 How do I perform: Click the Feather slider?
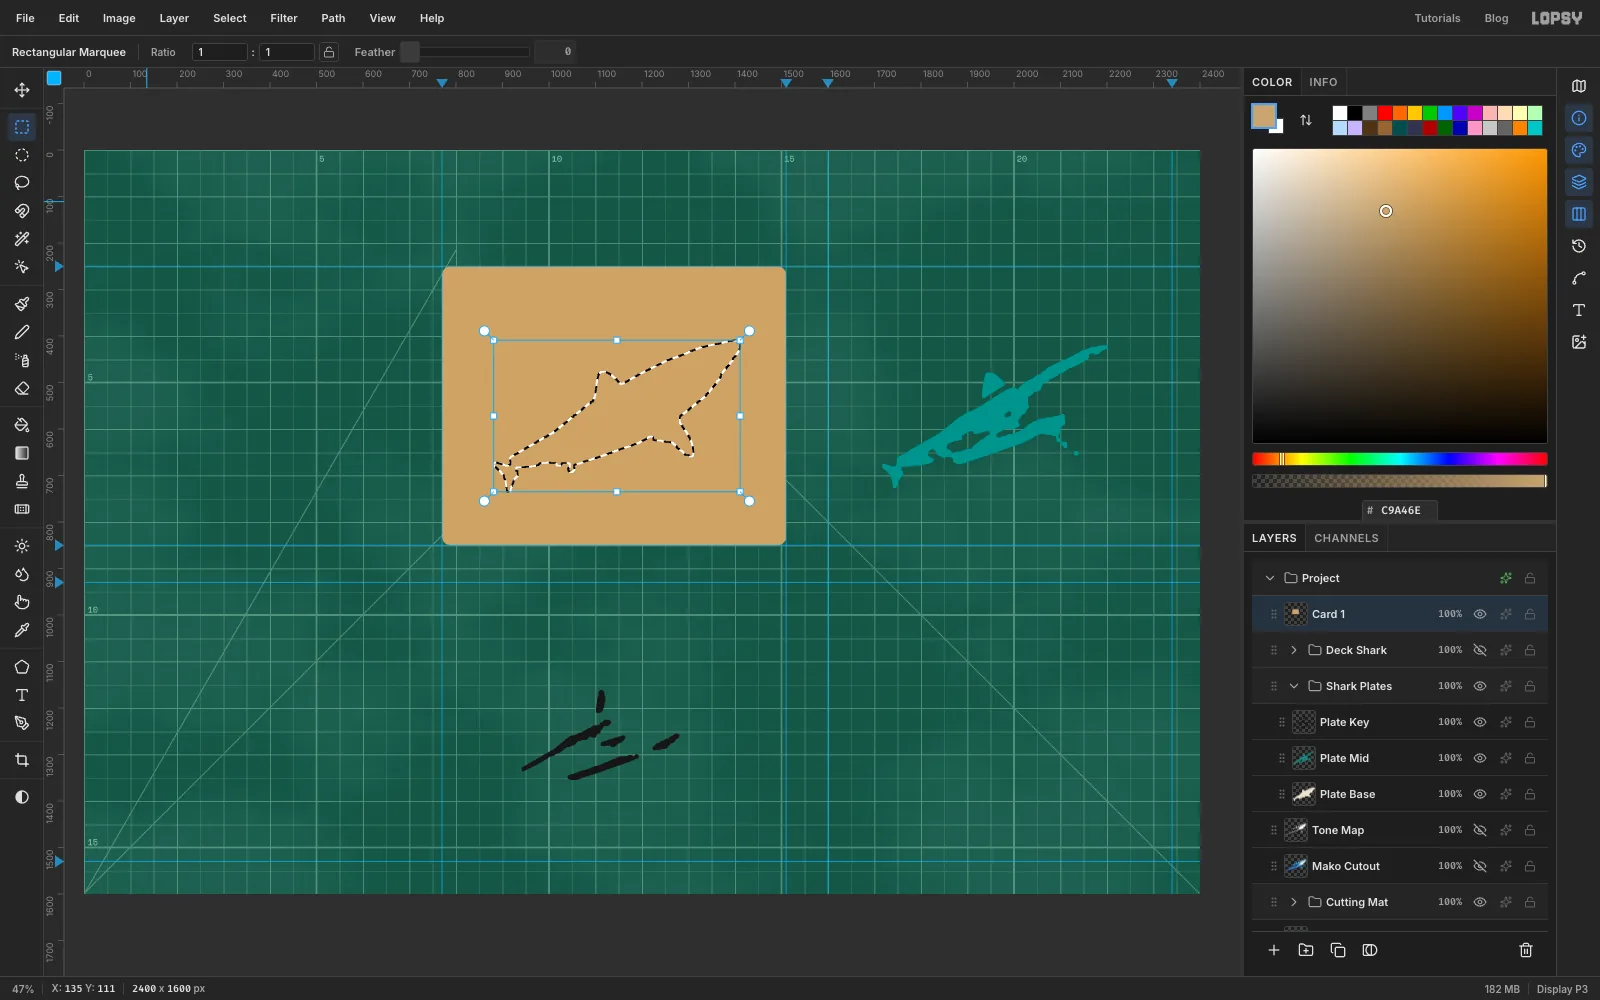[465, 52]
